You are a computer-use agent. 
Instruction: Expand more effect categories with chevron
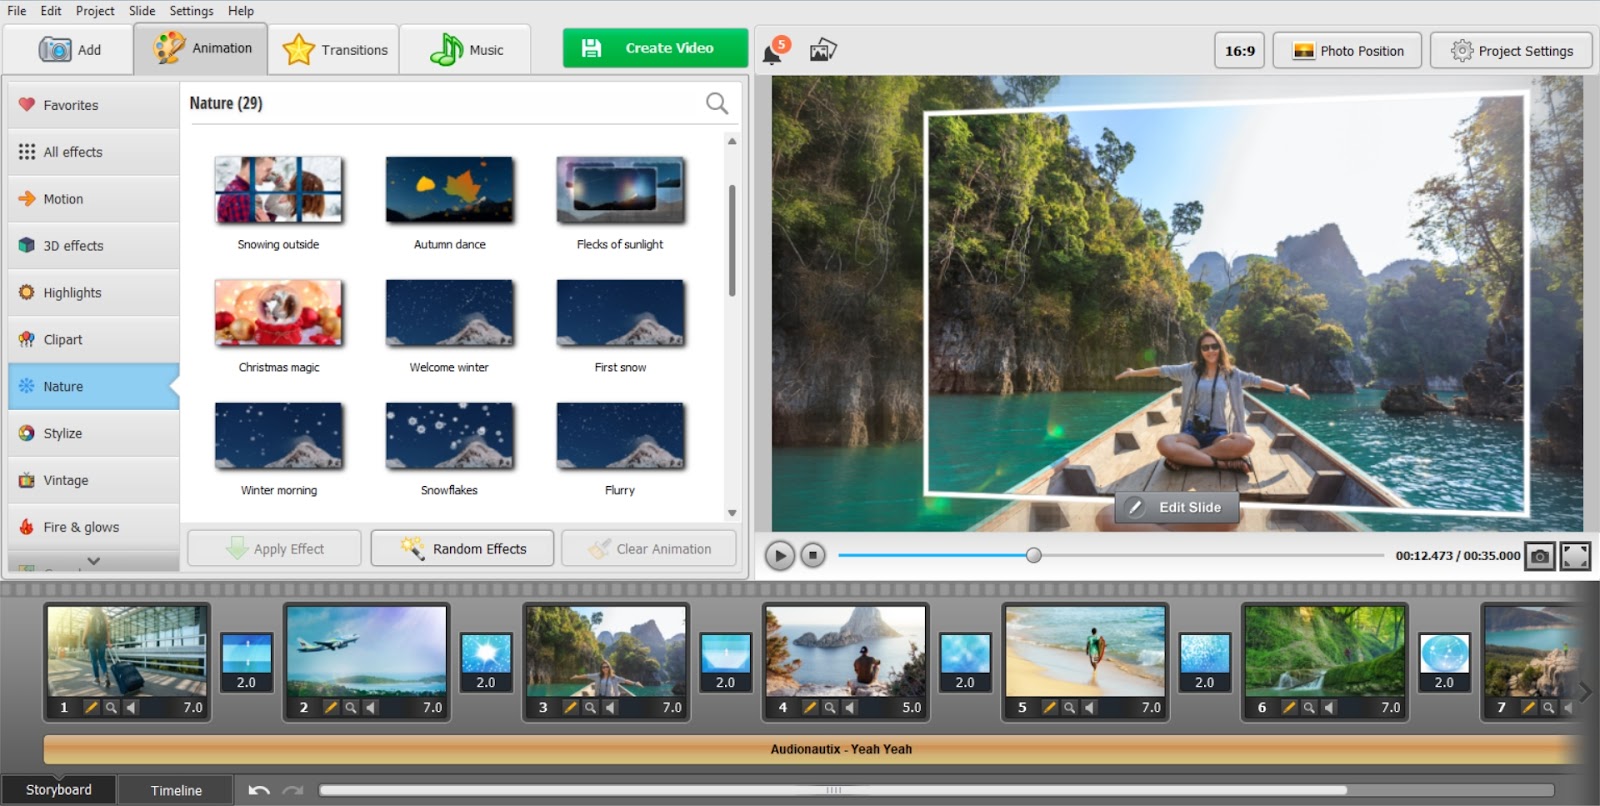point(93,561)
